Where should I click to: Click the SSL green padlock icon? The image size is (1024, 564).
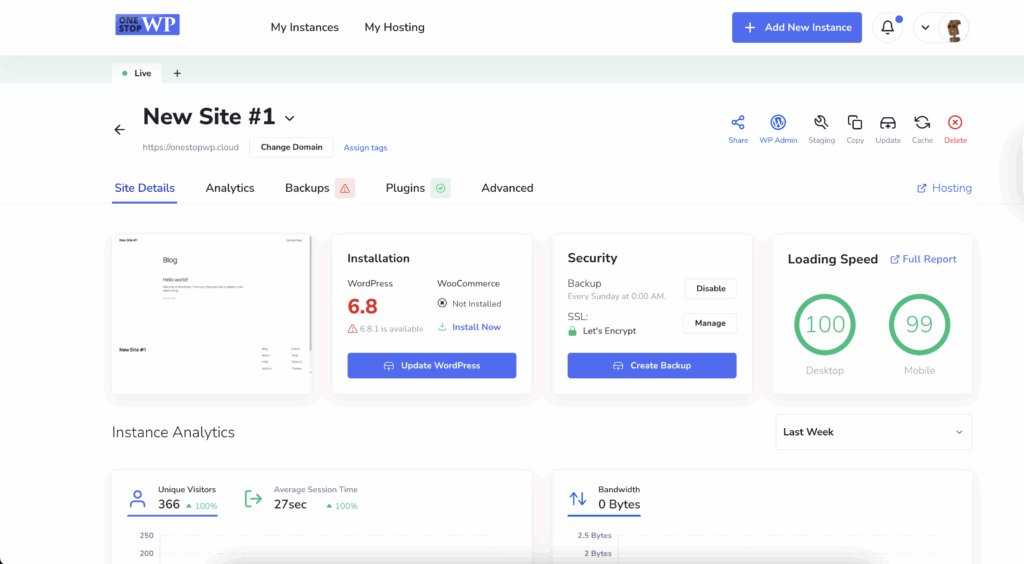(572, 331)
